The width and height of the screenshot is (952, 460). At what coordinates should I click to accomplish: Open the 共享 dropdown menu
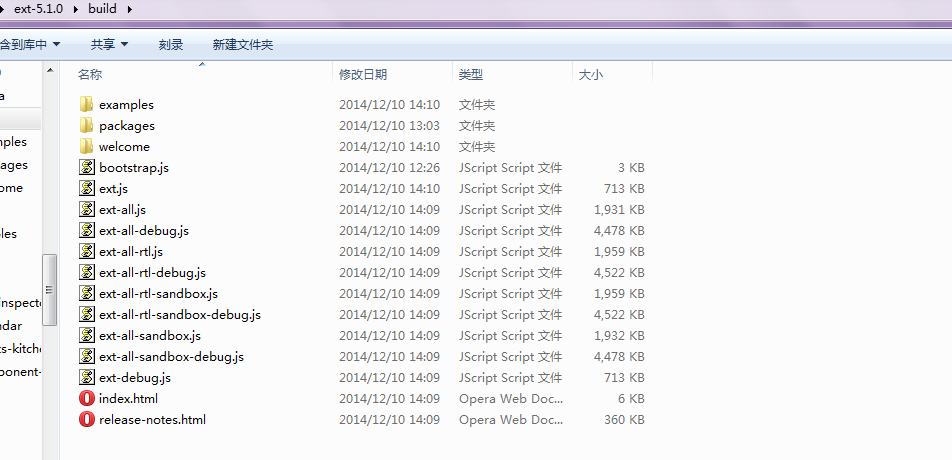(109, 44)
